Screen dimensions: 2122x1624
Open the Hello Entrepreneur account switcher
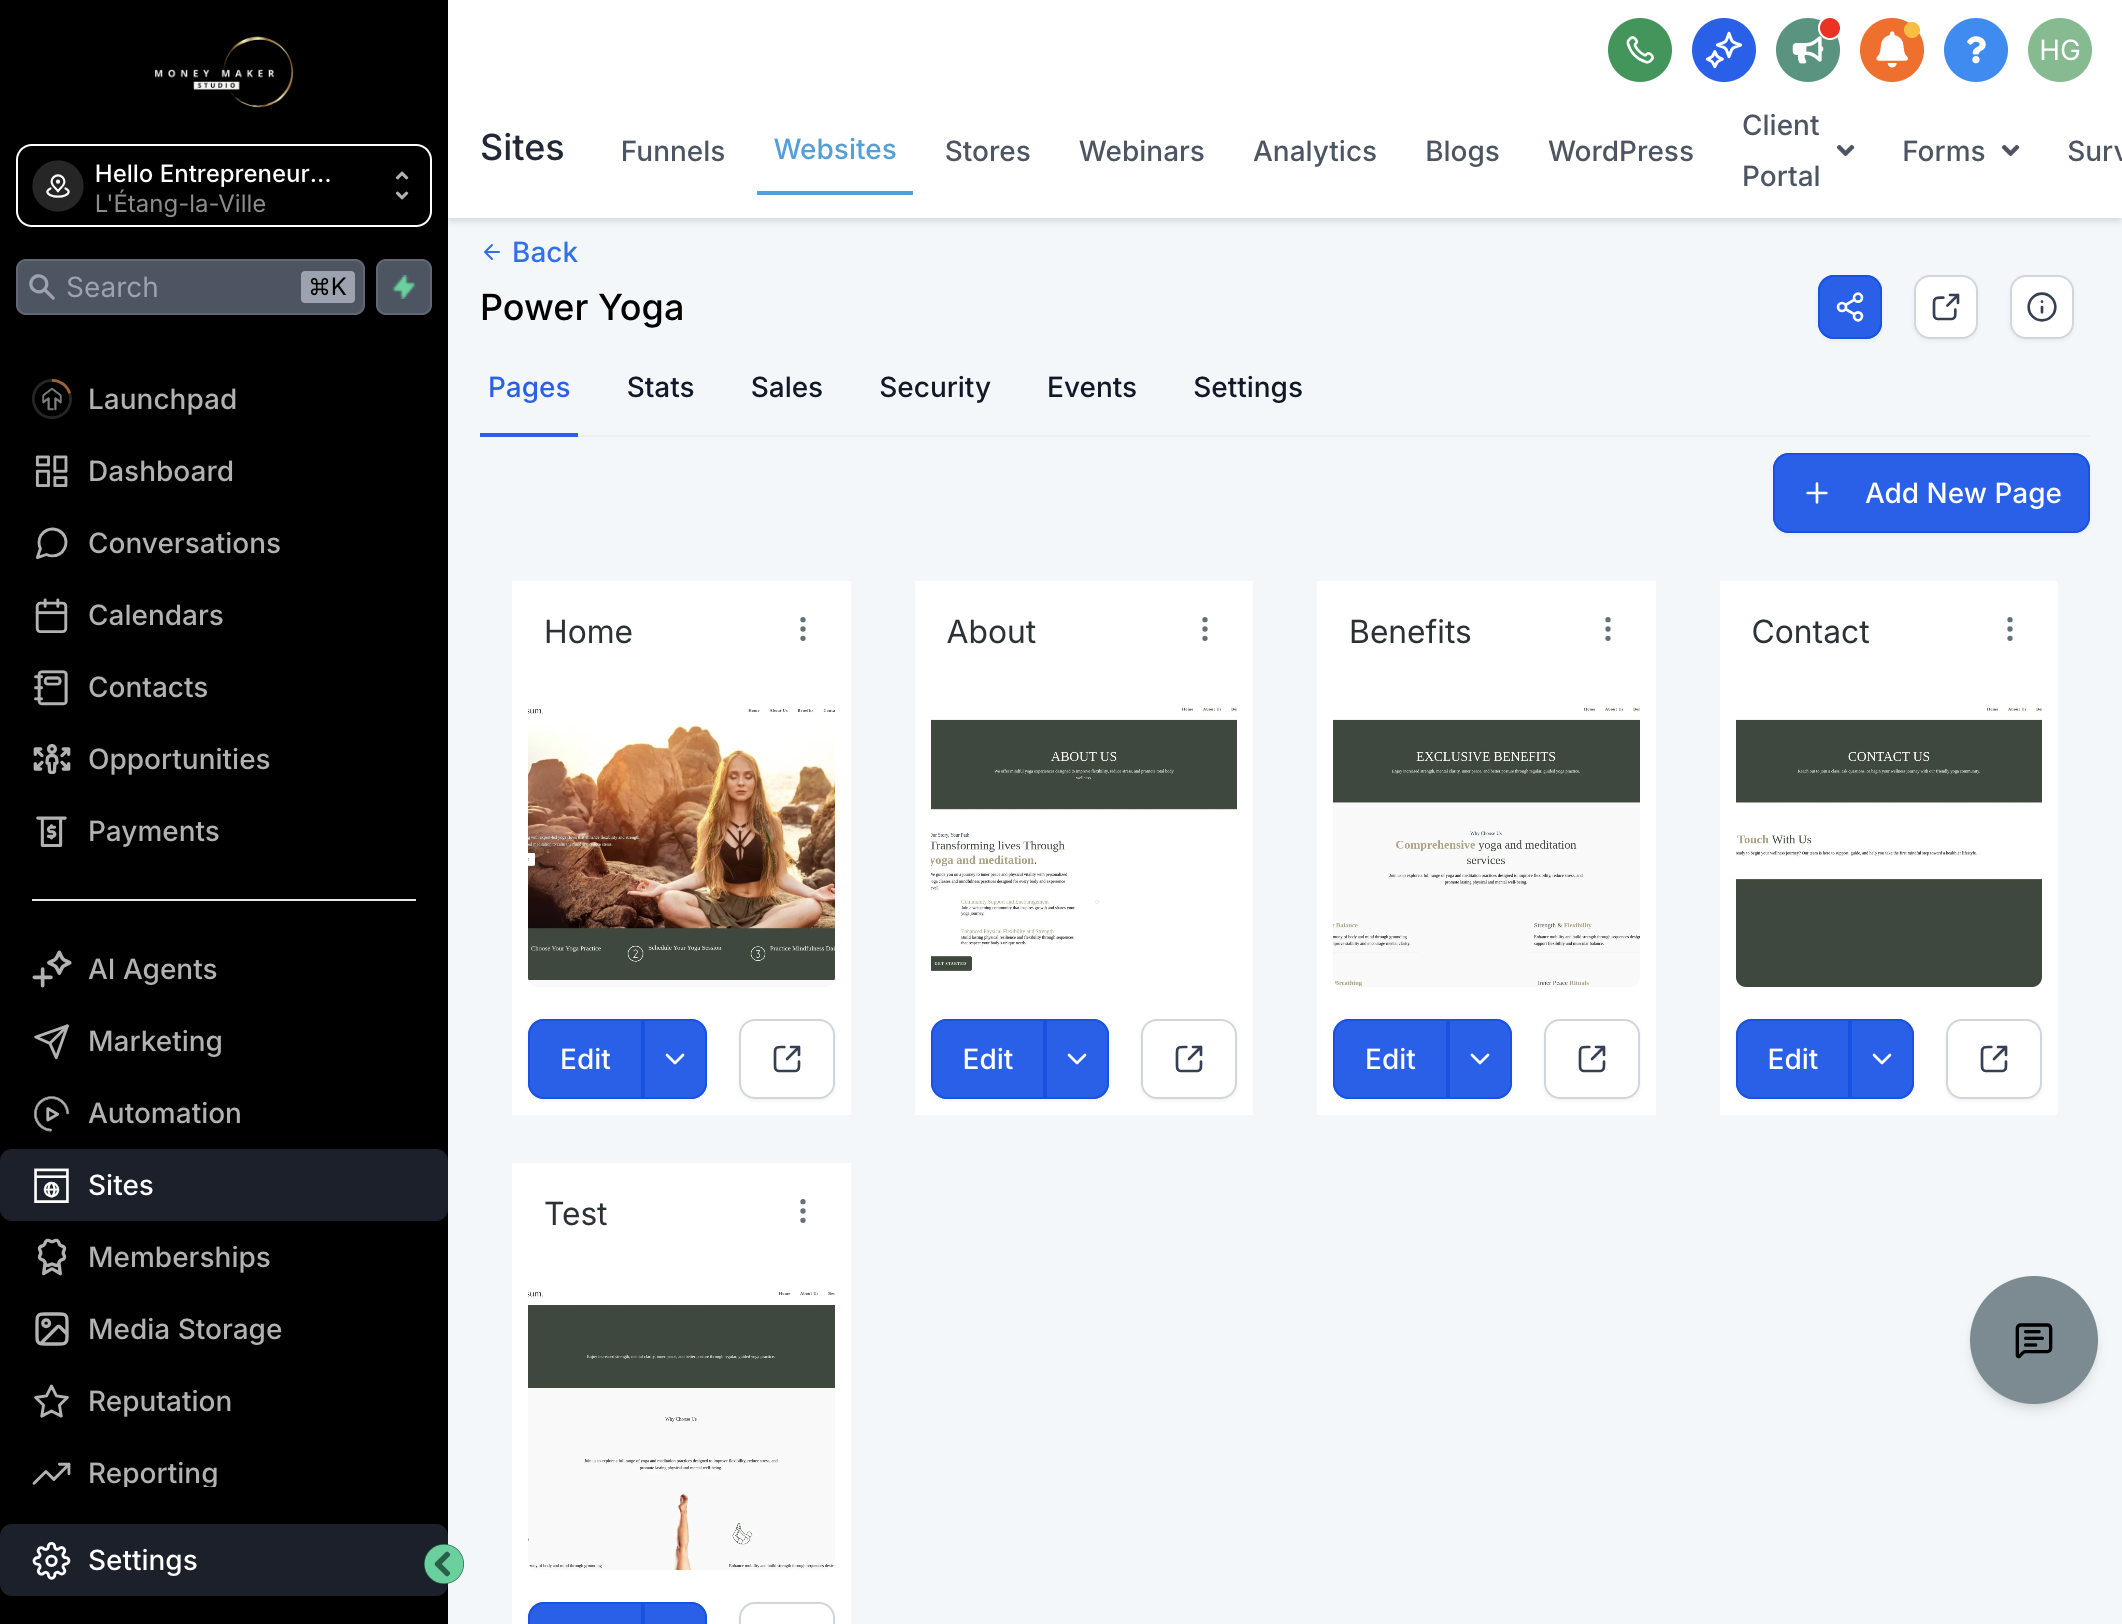224,186
